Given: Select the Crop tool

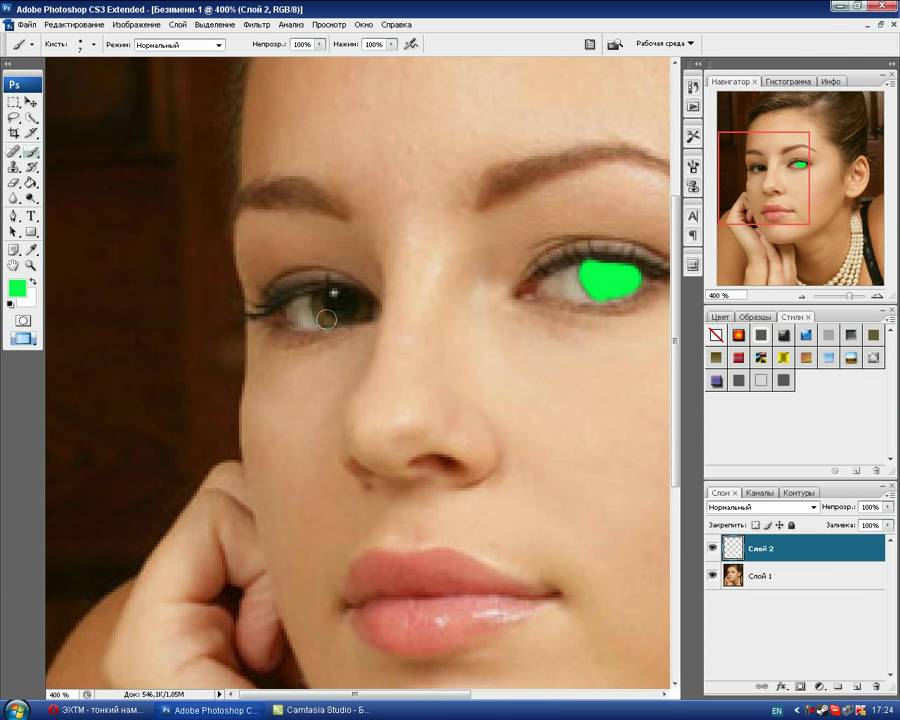Looking at the screenshot, I should coord(13,133).
